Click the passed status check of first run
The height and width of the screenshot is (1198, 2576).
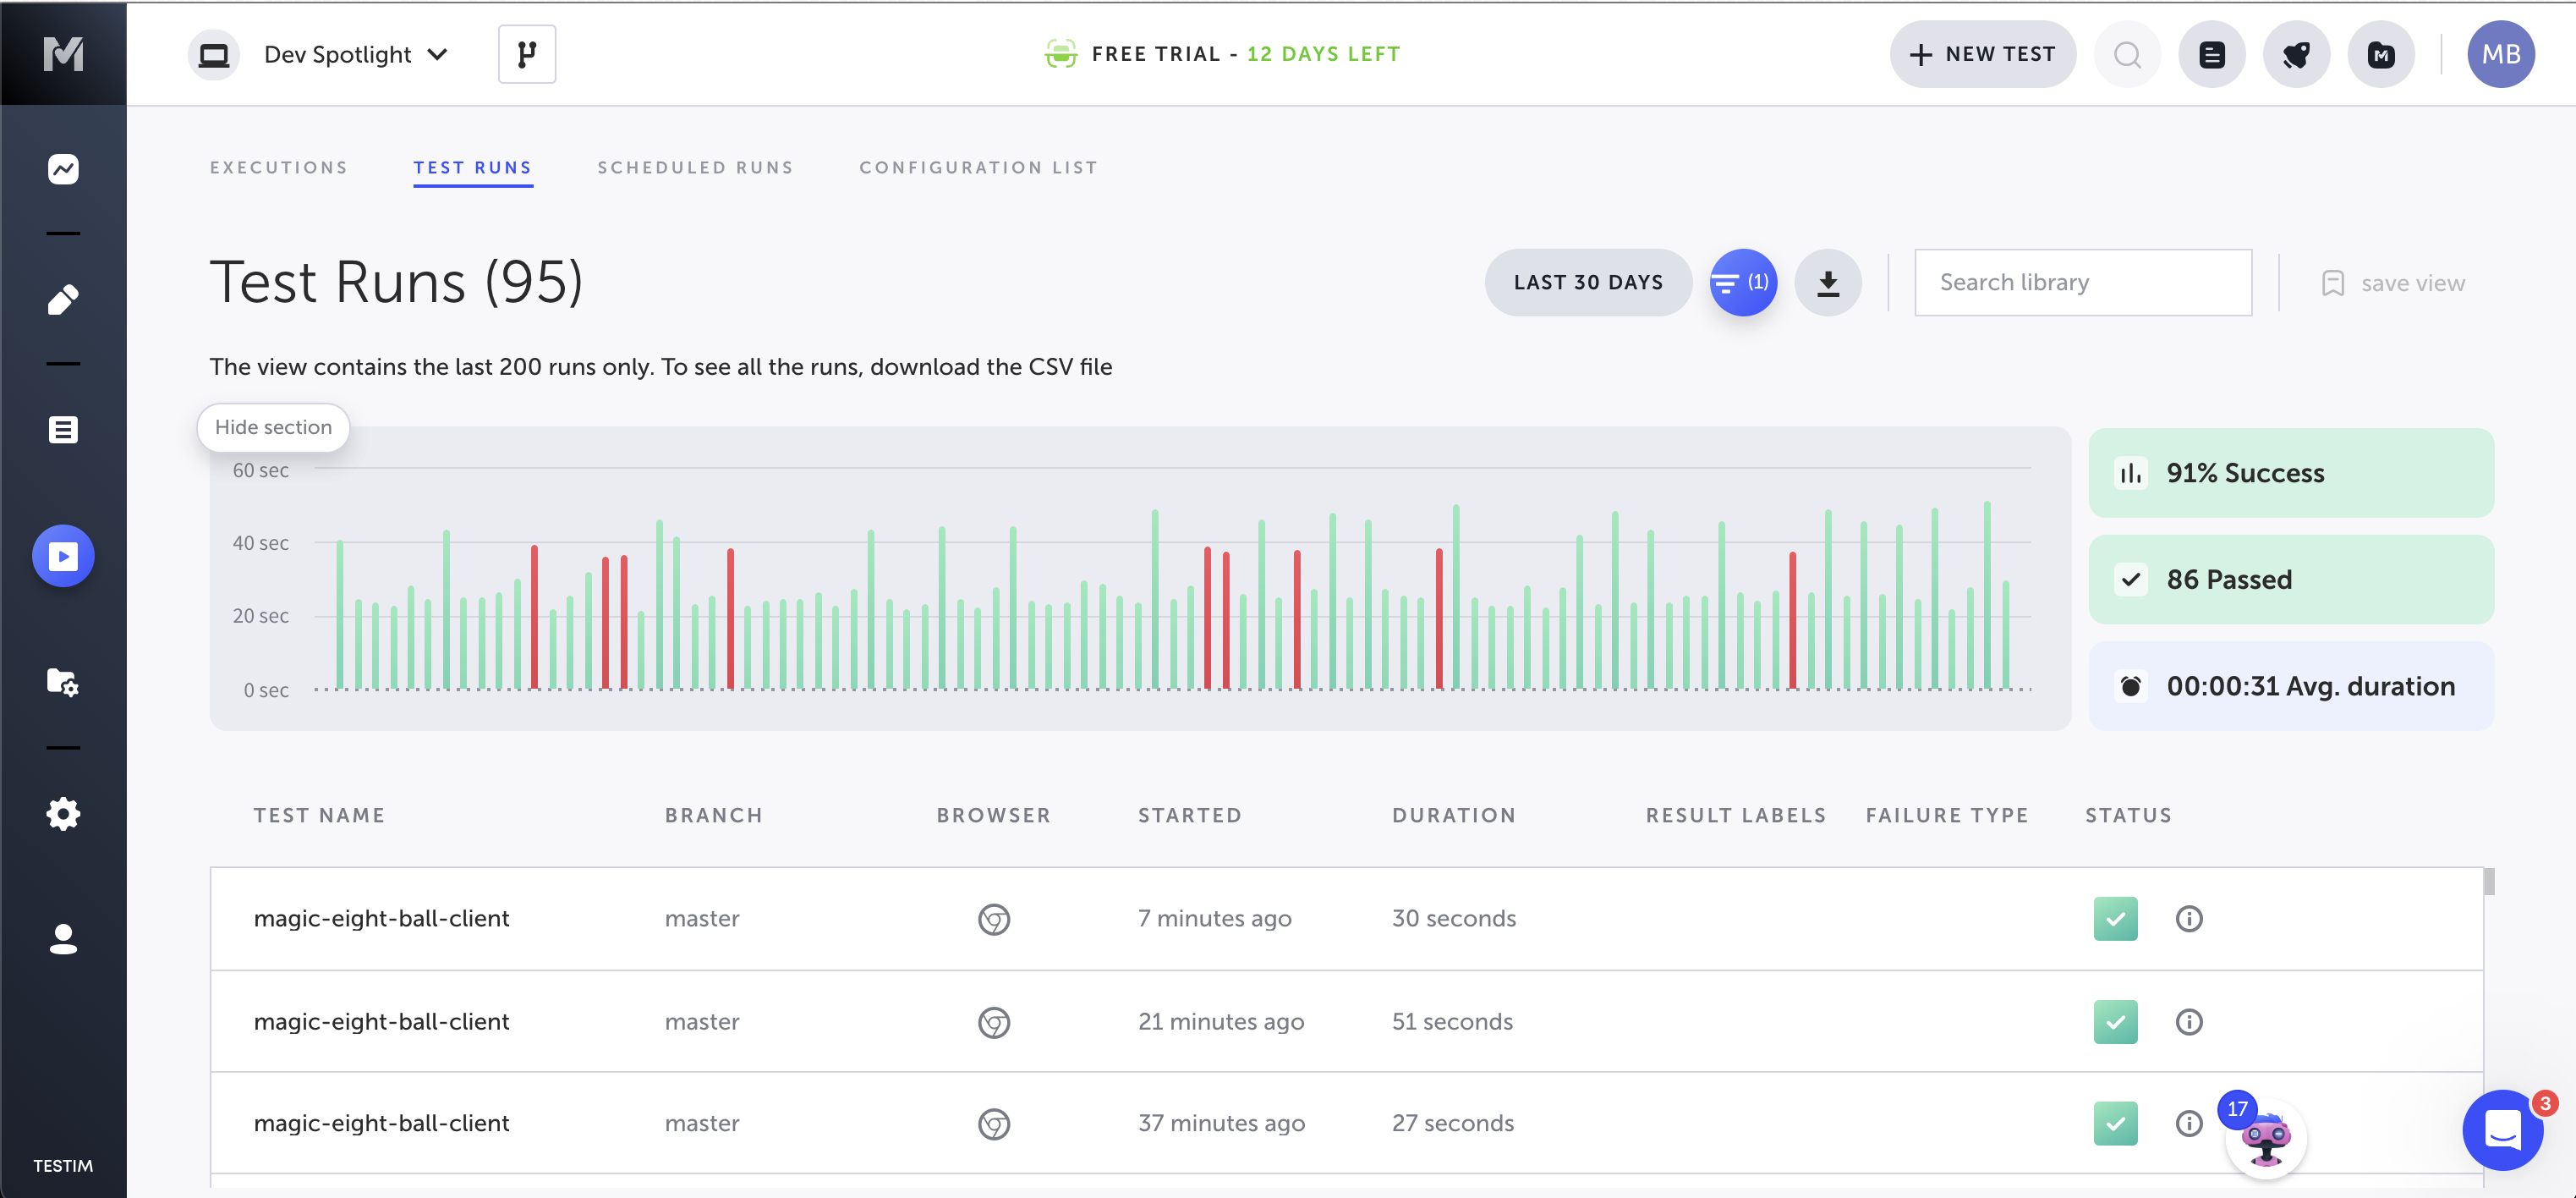click(x=2115, y=918)
